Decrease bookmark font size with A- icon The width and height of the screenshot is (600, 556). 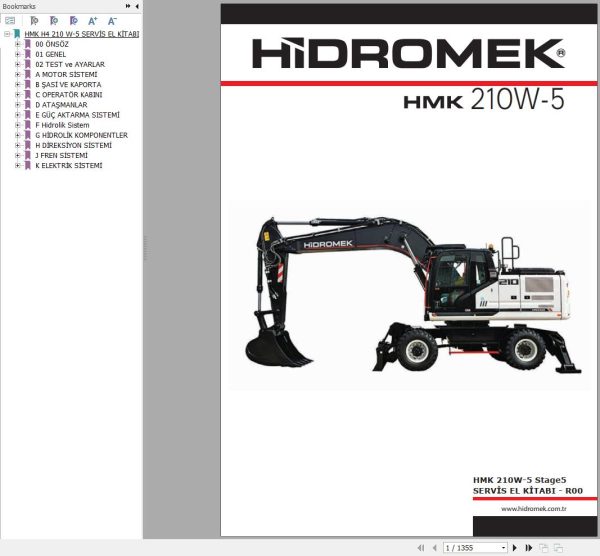[112, 21]
